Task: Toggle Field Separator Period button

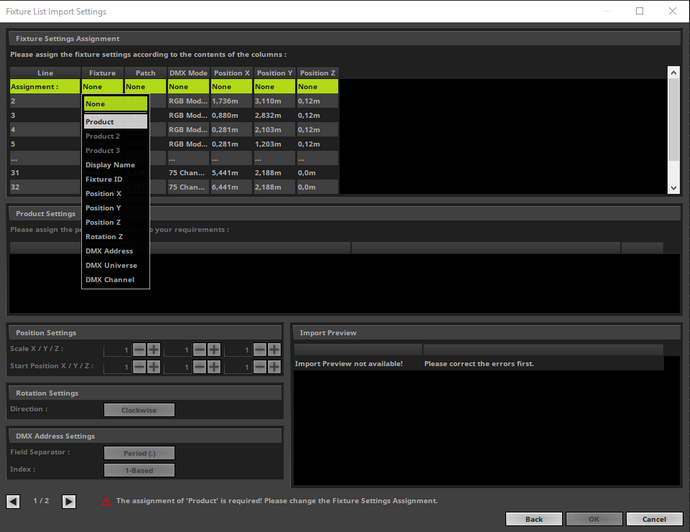Action: point(139,453)
